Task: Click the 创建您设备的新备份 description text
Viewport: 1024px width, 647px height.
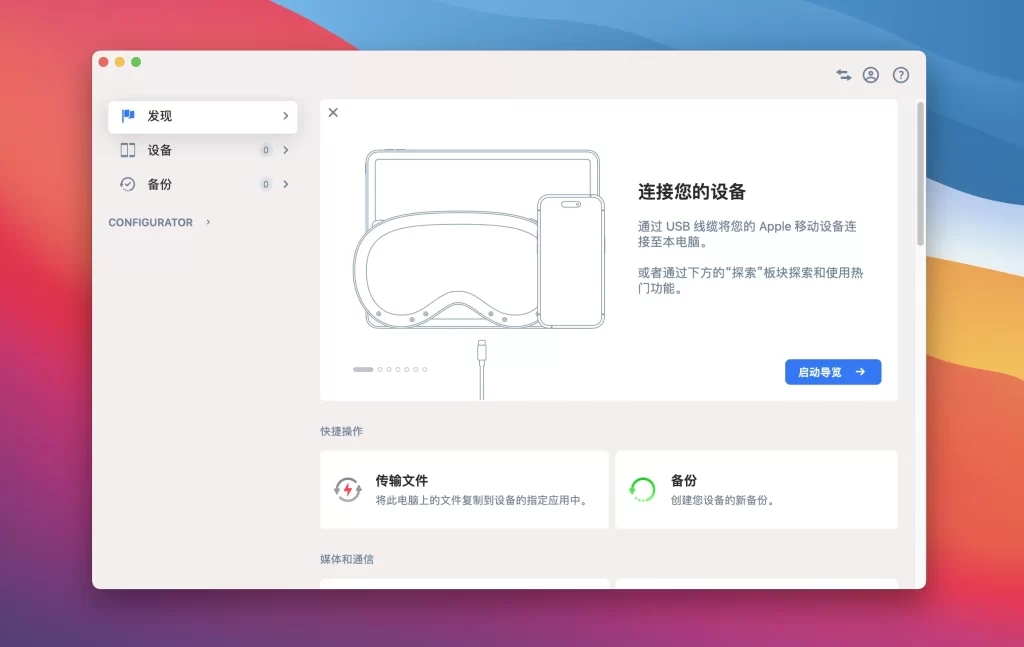Action: point(723,500)
